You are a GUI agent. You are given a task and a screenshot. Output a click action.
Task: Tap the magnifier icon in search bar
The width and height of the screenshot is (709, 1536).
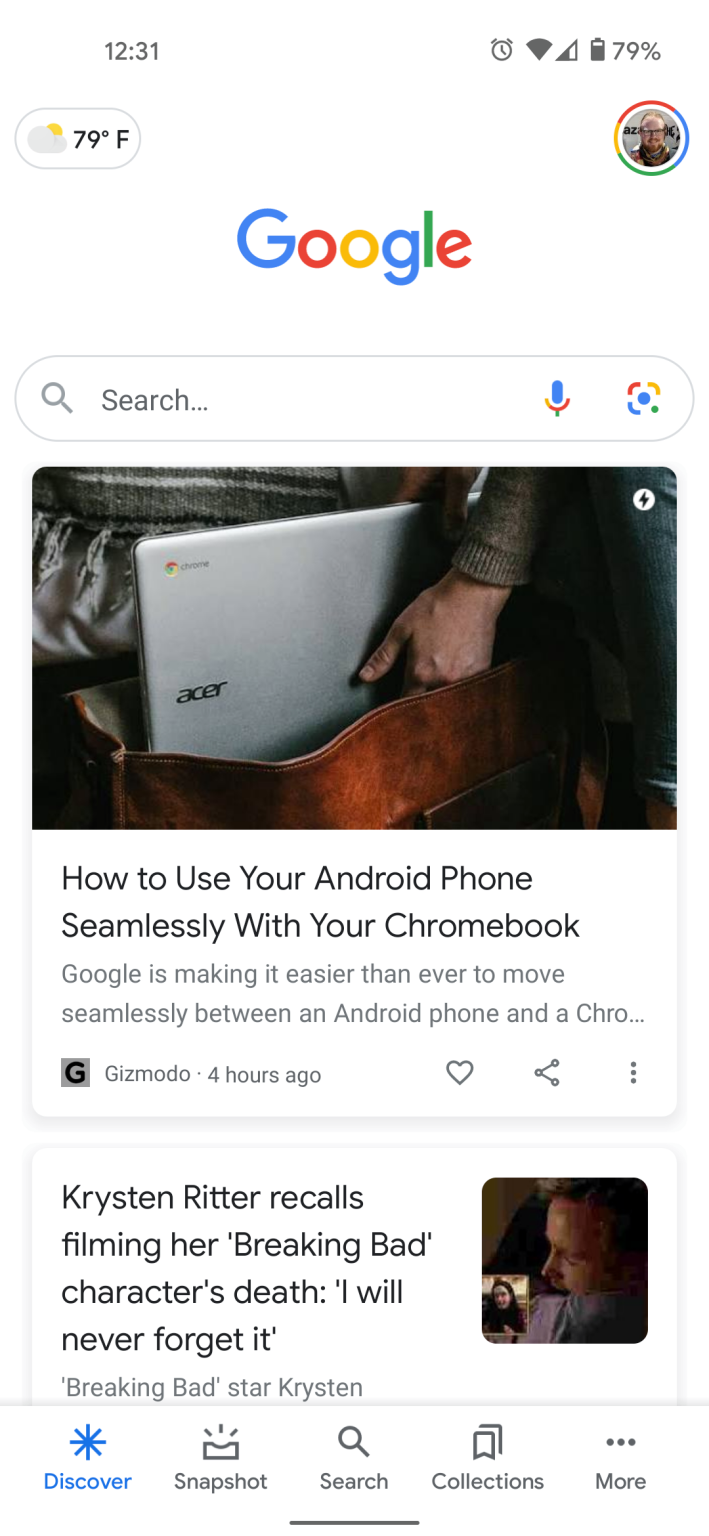pos(58,399)
